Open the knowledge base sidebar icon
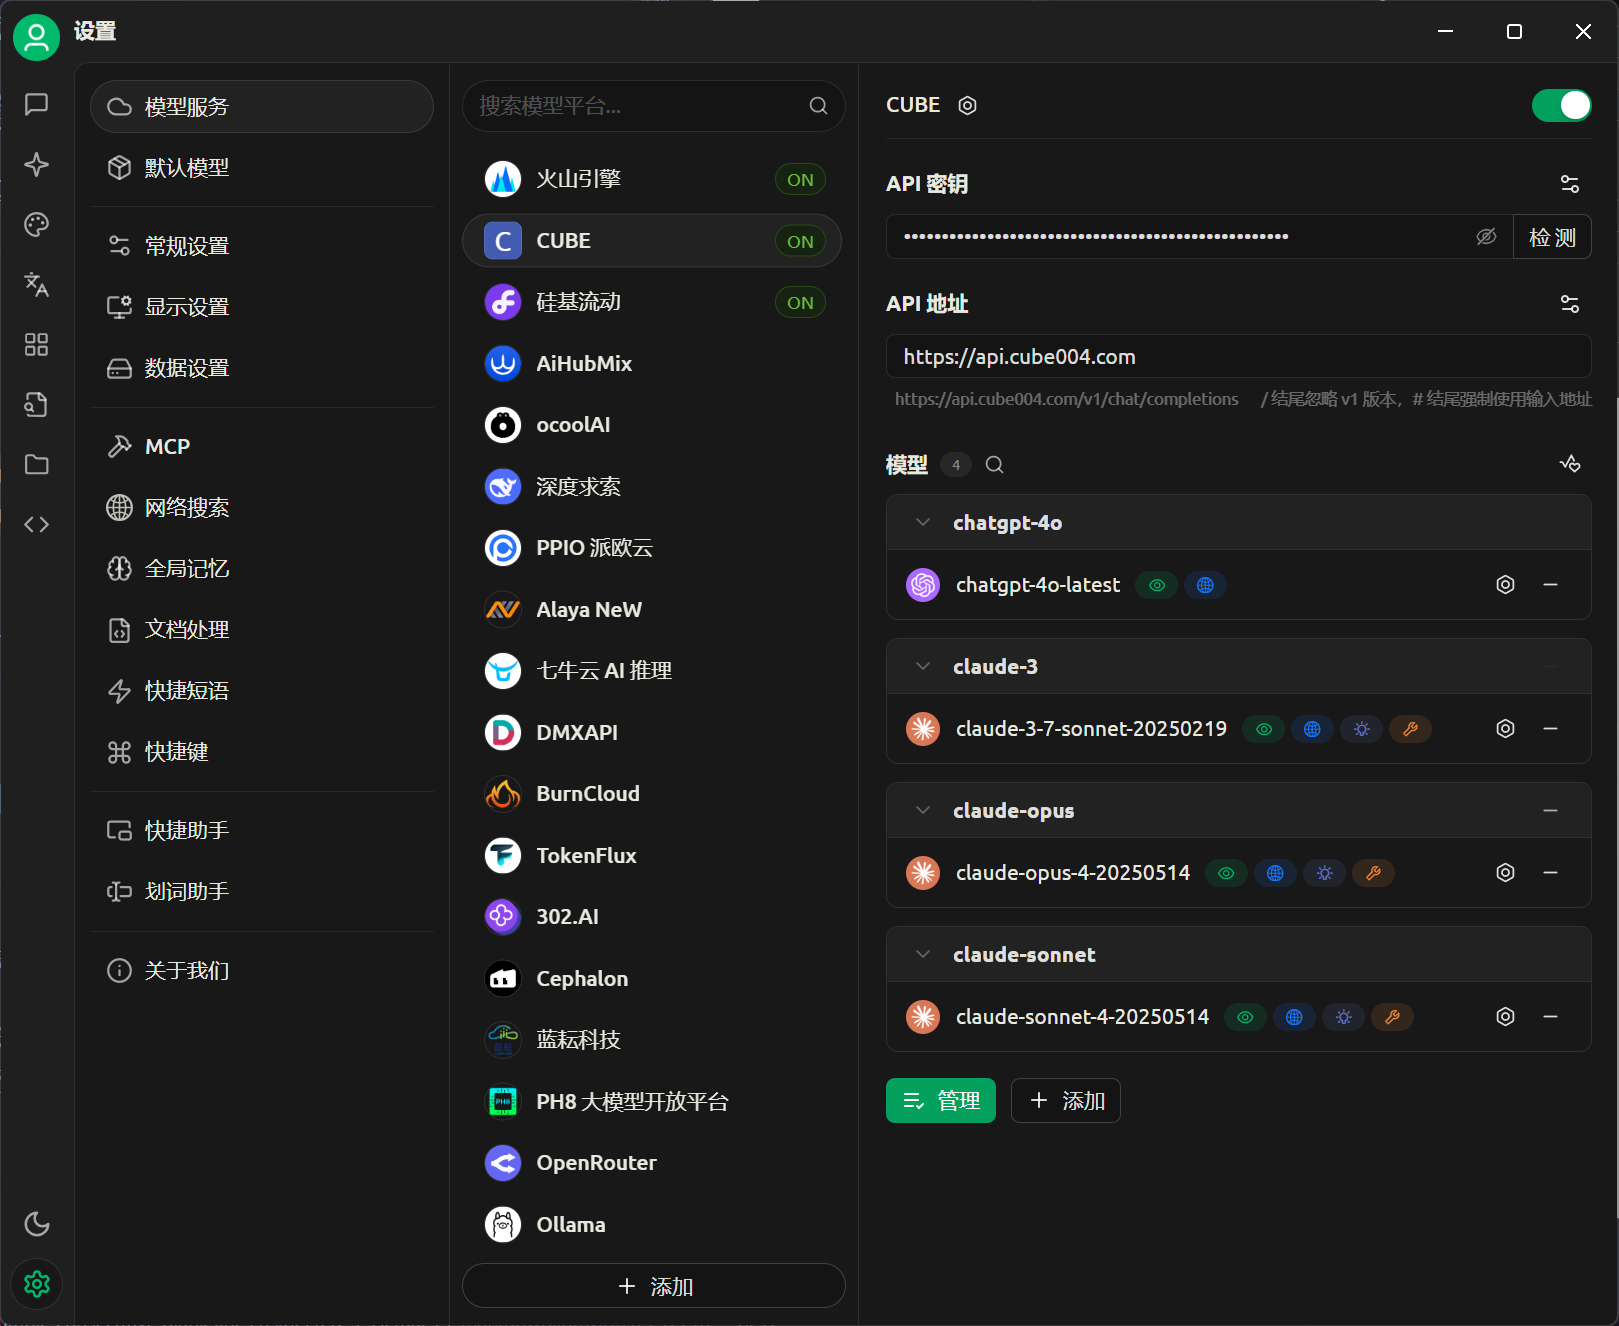 (x=37, y=405)
